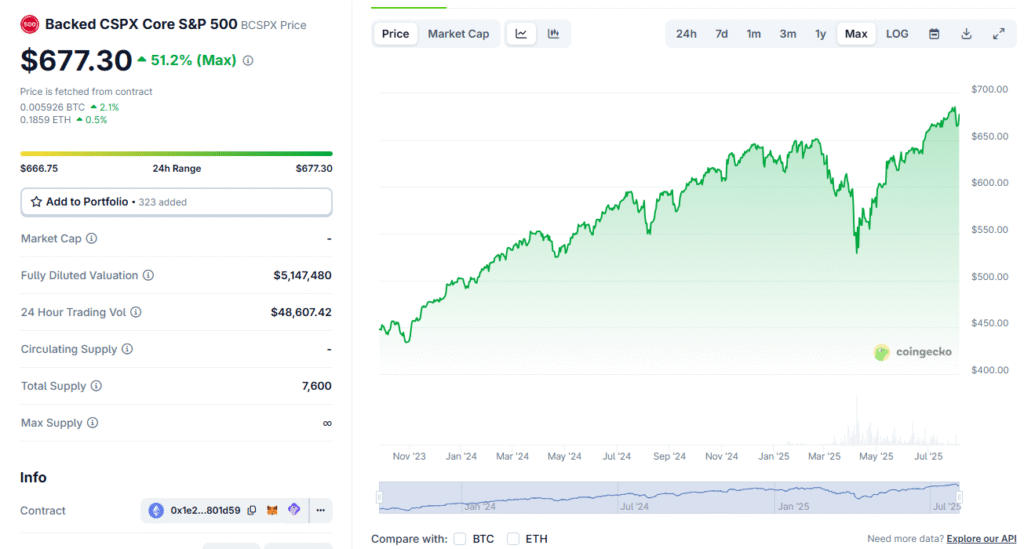The width and height of the screenshot is (1024, 549).
Task: Open the Explore our API link
Action: pos(981,539)
